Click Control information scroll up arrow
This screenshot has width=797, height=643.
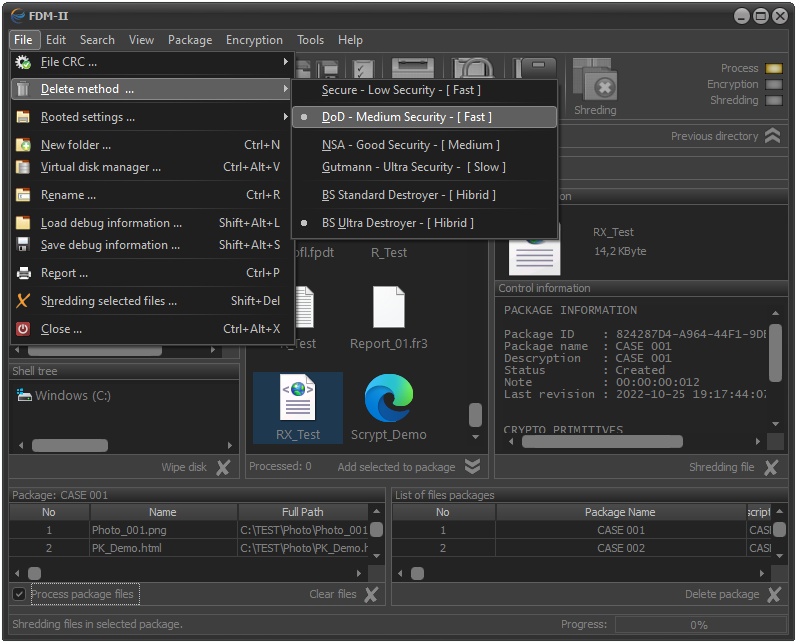tap(775, 313)
